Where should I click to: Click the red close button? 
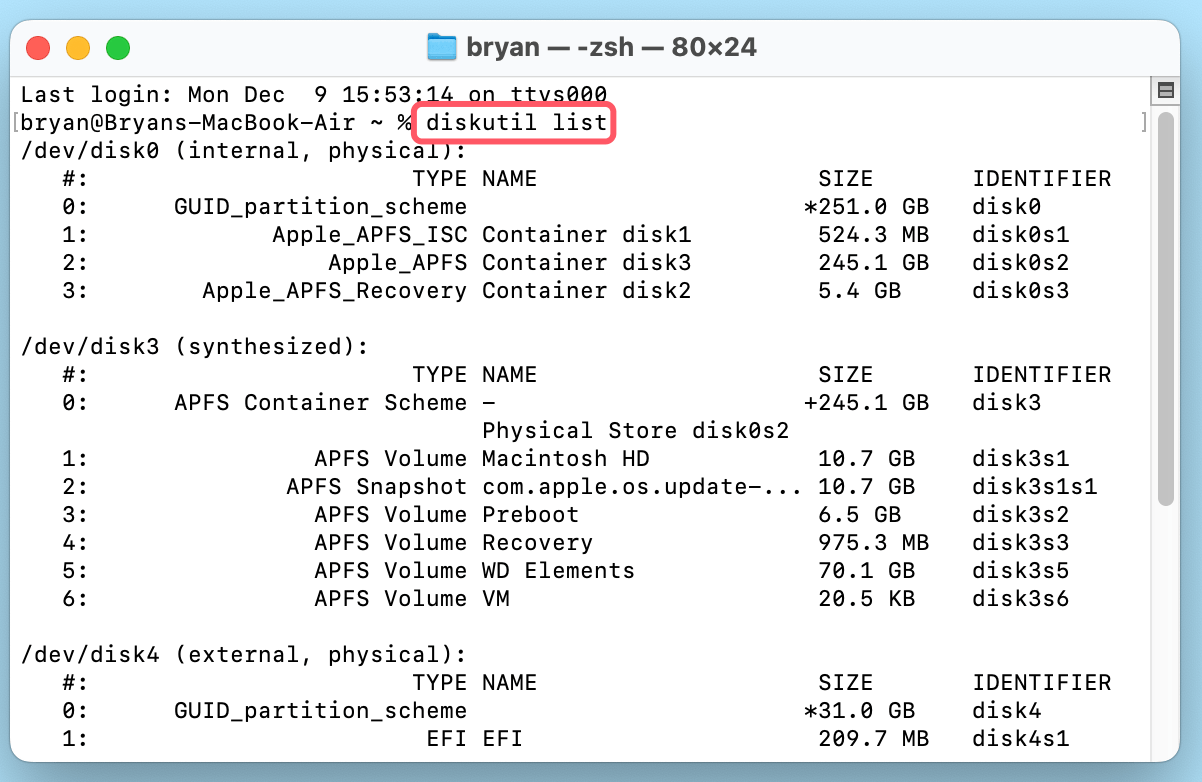(38, 46)
